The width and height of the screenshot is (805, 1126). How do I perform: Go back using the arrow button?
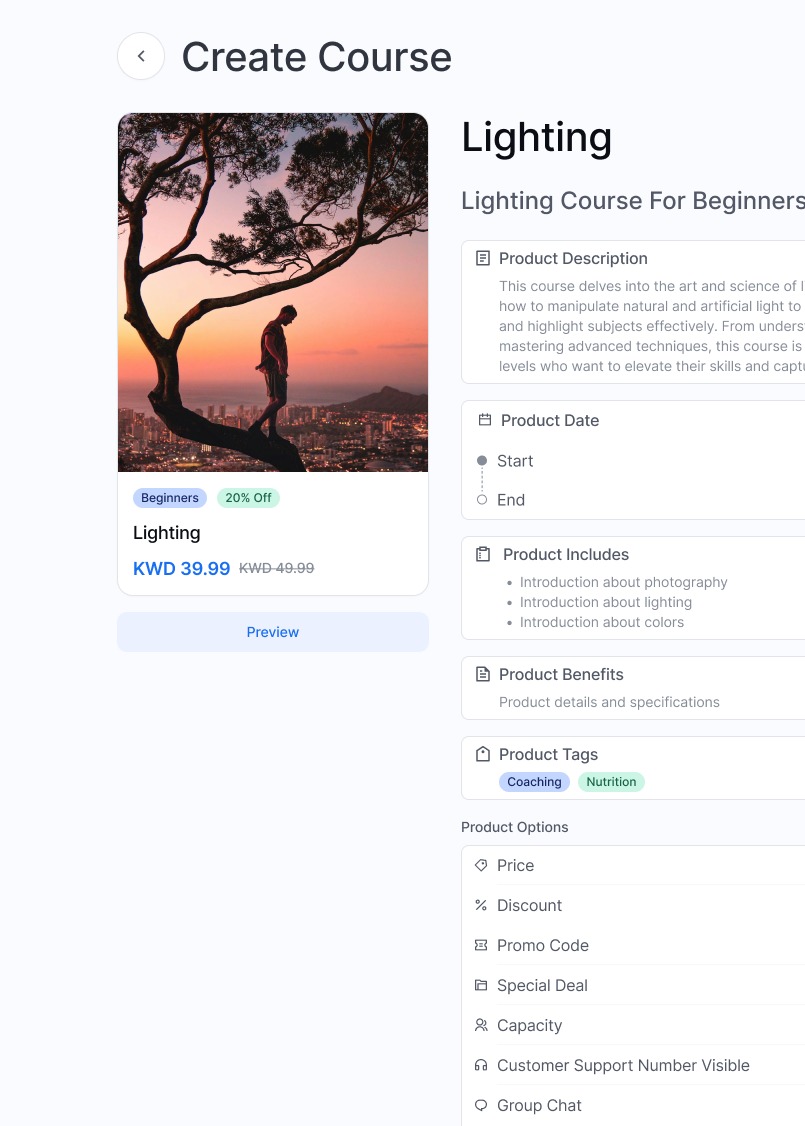click(141, 56)
